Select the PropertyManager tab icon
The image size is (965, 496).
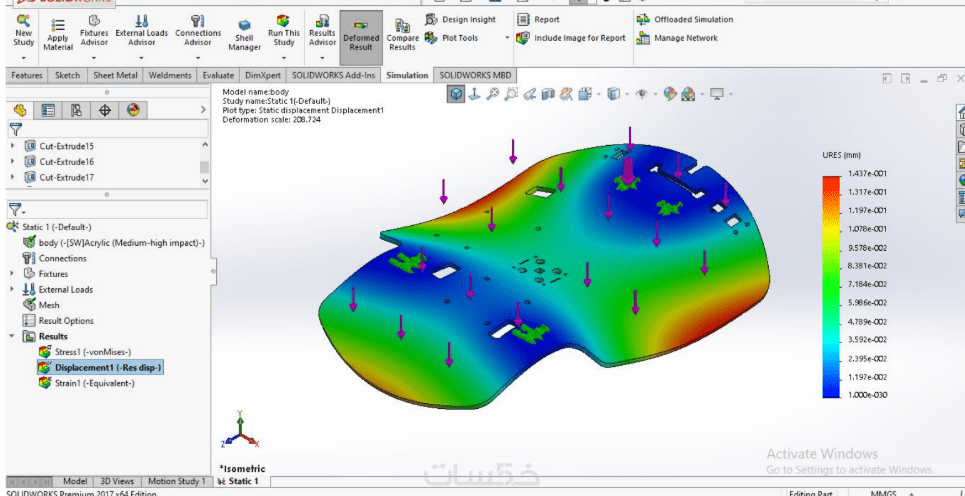(48, 110)
